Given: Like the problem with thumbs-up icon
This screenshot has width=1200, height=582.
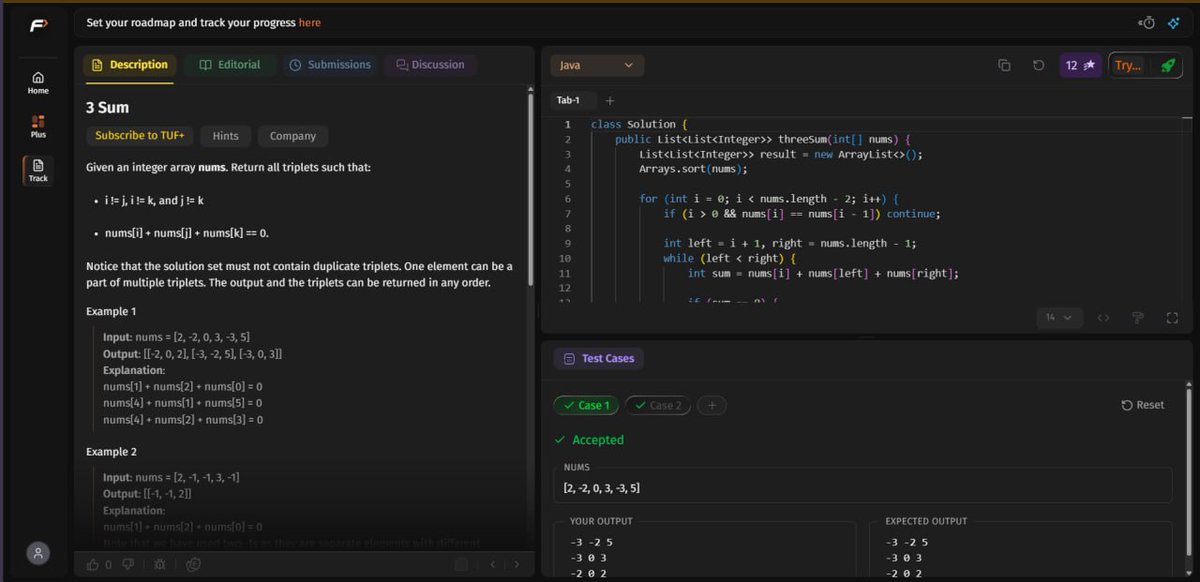Looking at the screenshot, I should click(x=93, y=564).
